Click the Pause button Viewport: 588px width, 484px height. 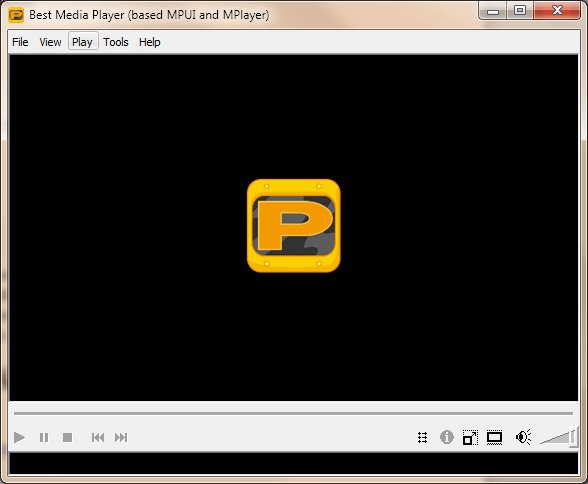pyautogui.click(x=44, y=438)
